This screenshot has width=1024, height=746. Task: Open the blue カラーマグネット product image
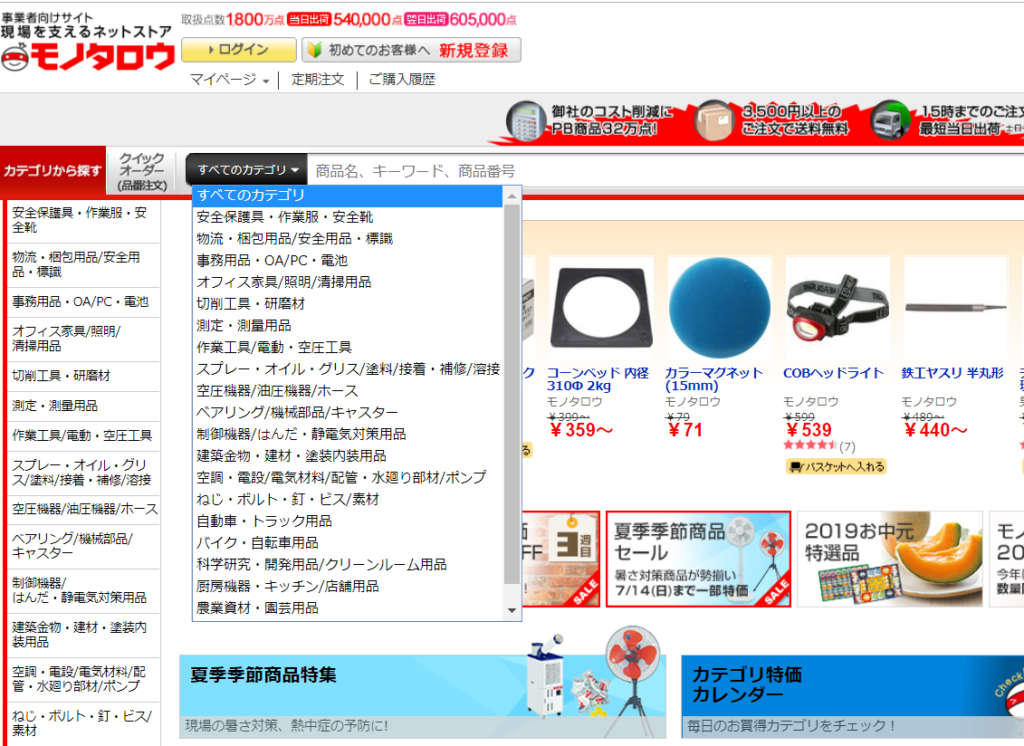(720, 307)
